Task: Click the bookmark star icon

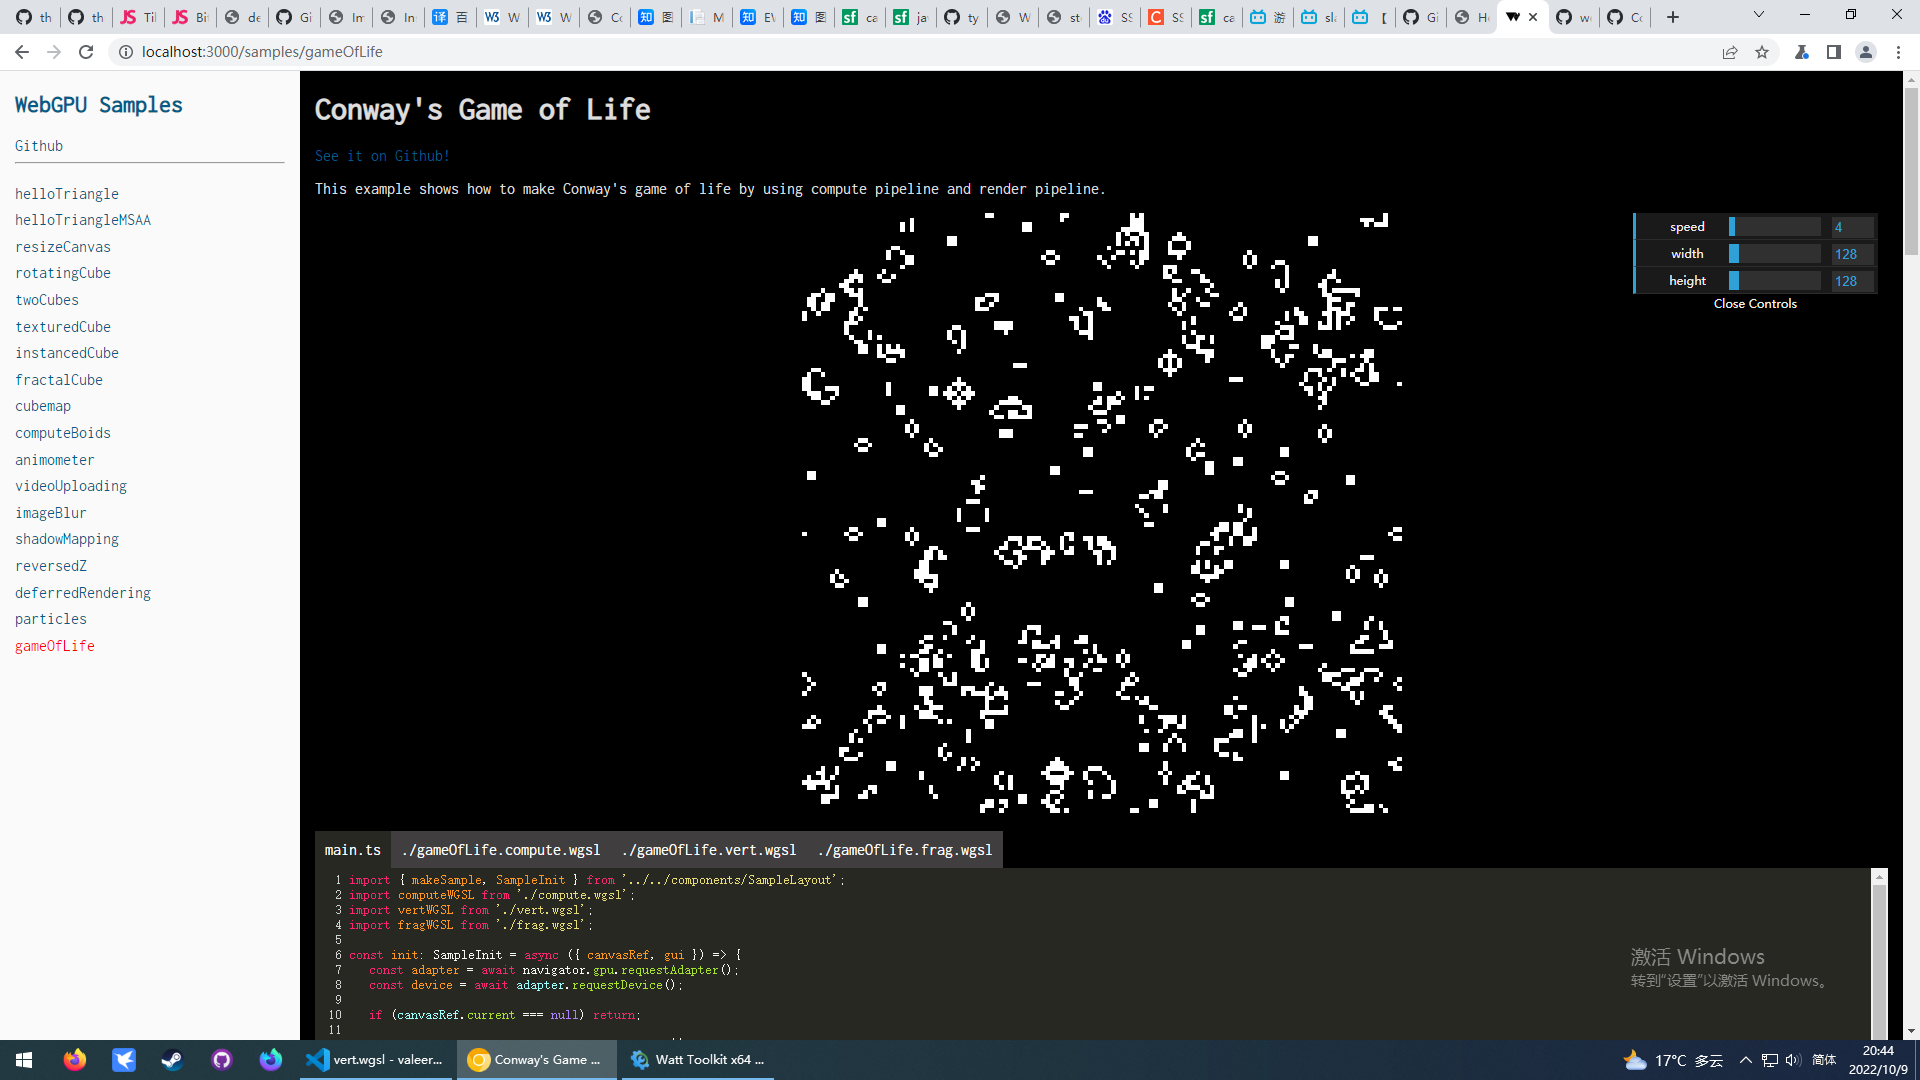Action: click(1762, 52)
